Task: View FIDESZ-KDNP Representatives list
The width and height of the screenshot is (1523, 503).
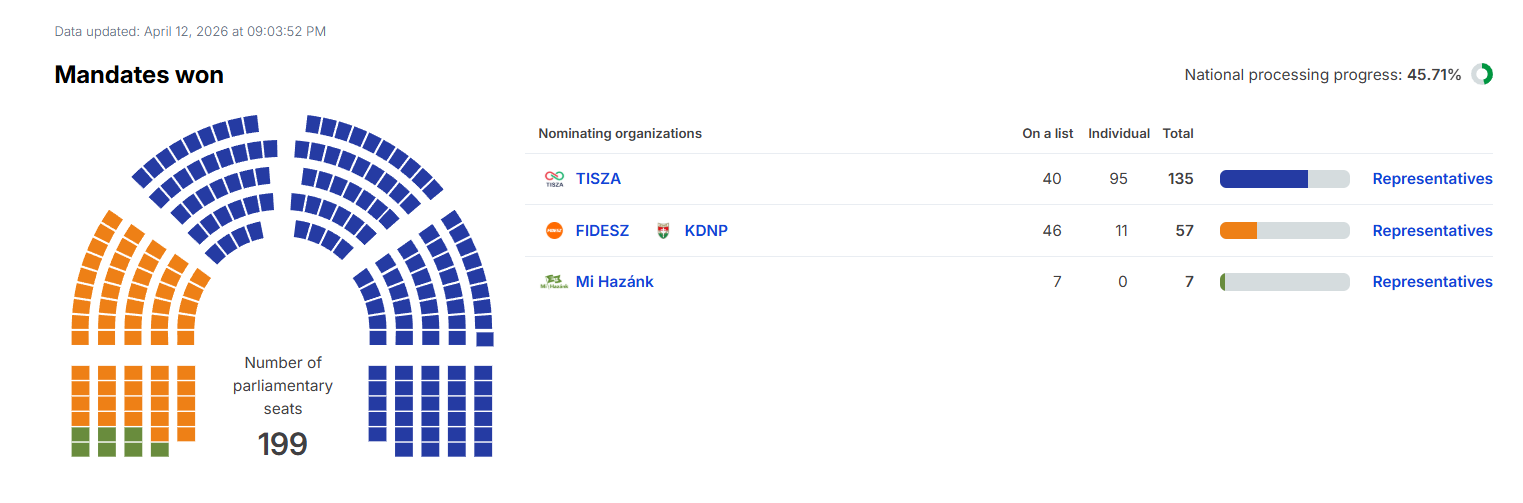Action: tap(1432, 231)
